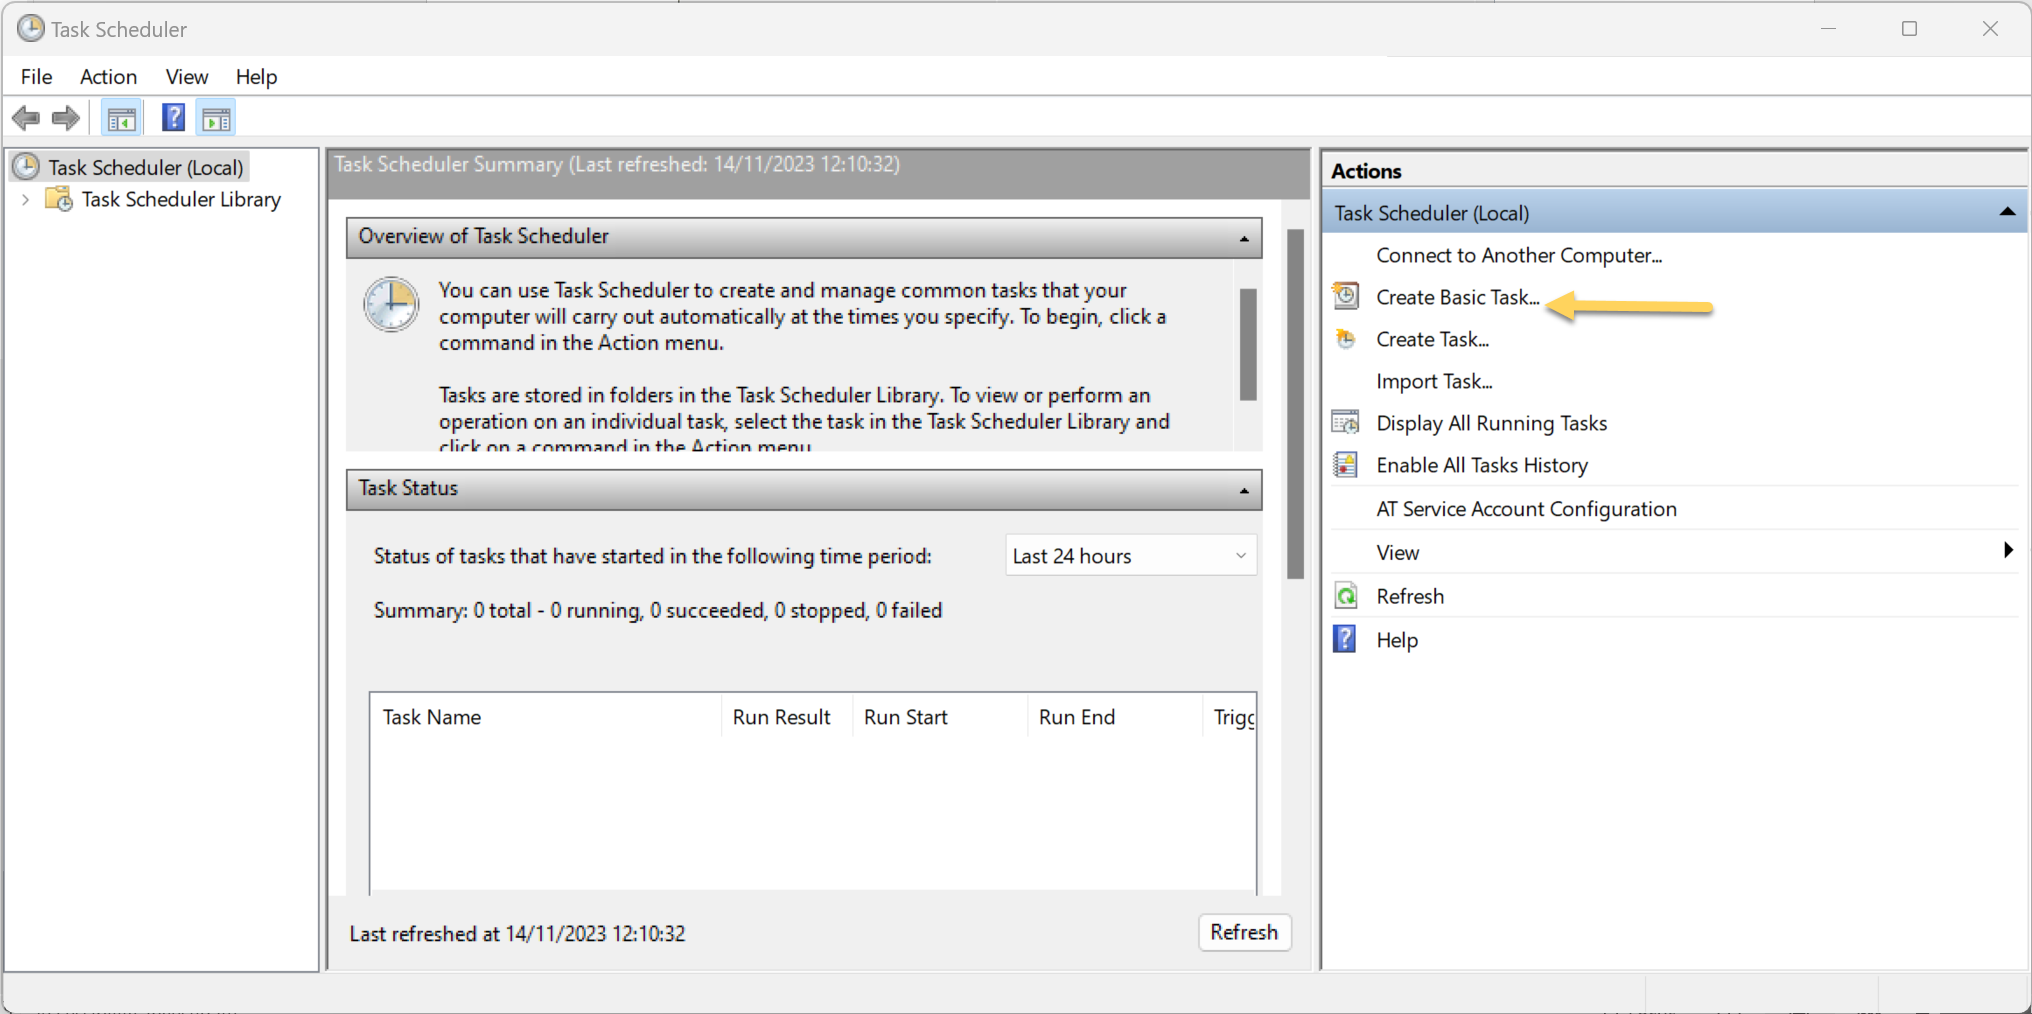Click the green Refresh icon in Actions
Viewport: 2032px width, 1014px height.
coord(1346,596)
